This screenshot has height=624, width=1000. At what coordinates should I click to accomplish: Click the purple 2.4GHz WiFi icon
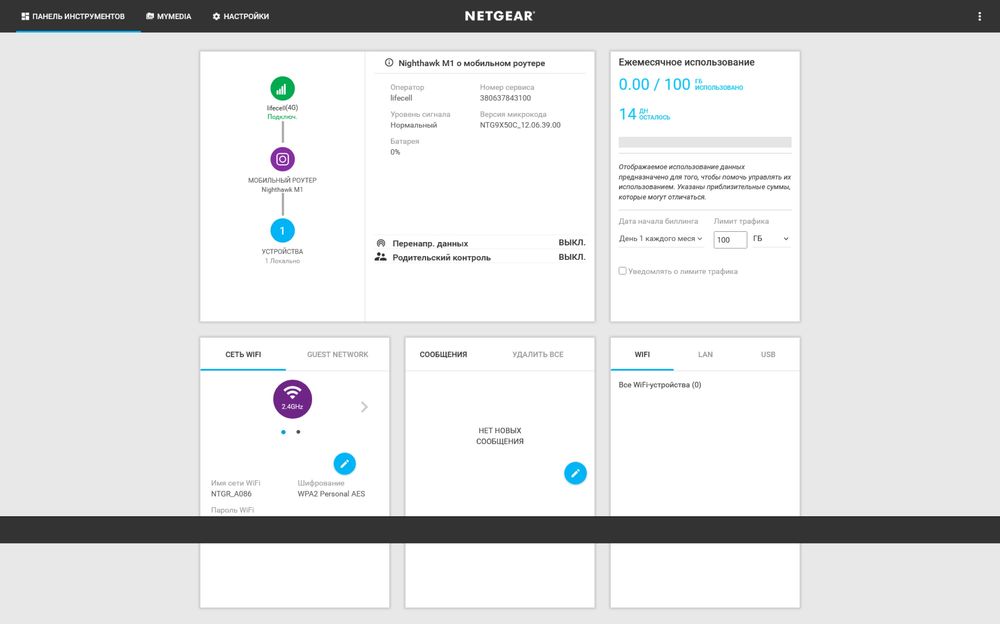(292, 399)
